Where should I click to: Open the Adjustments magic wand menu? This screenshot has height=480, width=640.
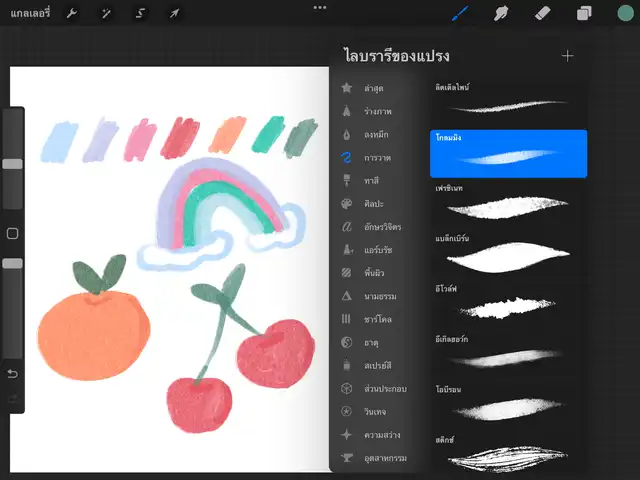[106, 13]
